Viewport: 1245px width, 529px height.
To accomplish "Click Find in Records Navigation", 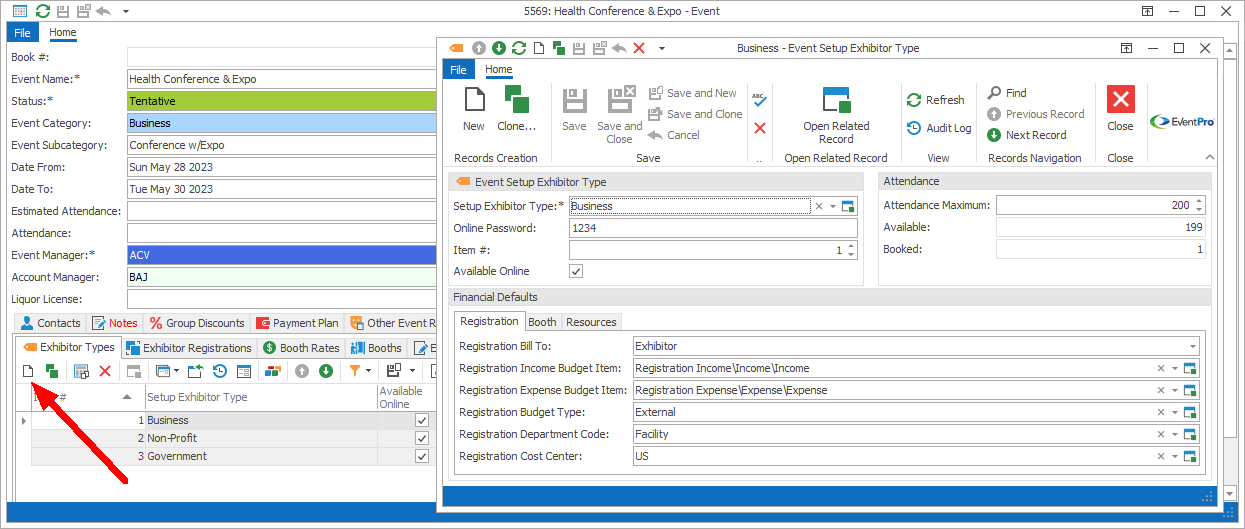I will point(1006,93).
